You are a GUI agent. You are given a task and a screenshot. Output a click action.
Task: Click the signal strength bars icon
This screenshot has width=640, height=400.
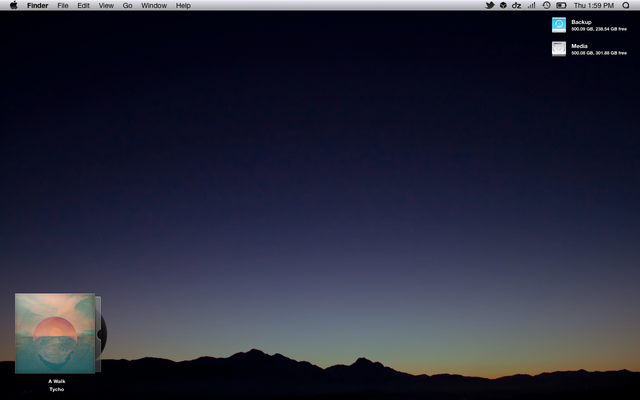(x=531, y=5)
